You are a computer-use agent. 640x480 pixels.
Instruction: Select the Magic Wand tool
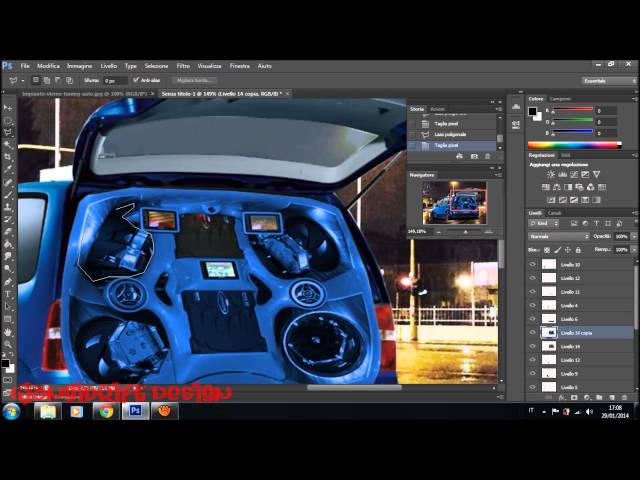tap(8, 145)
